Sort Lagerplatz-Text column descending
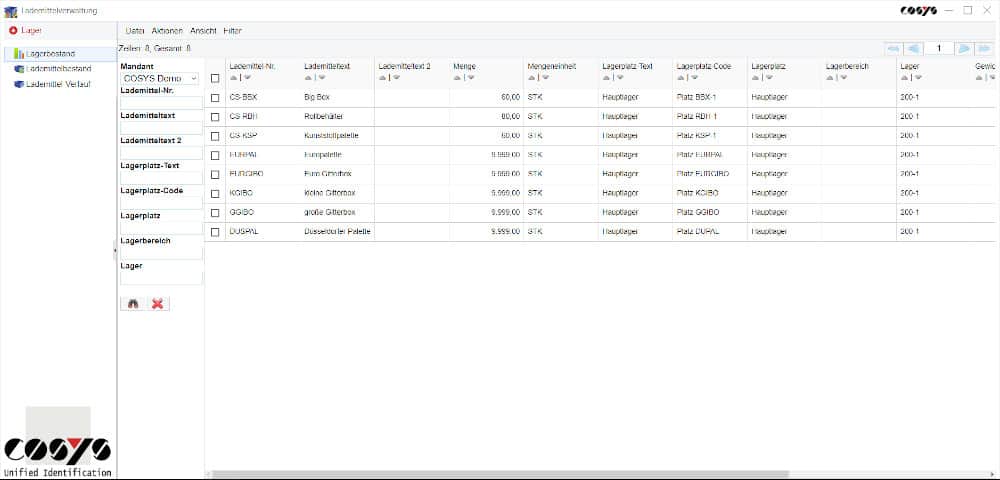 click(x=620, y=78)
